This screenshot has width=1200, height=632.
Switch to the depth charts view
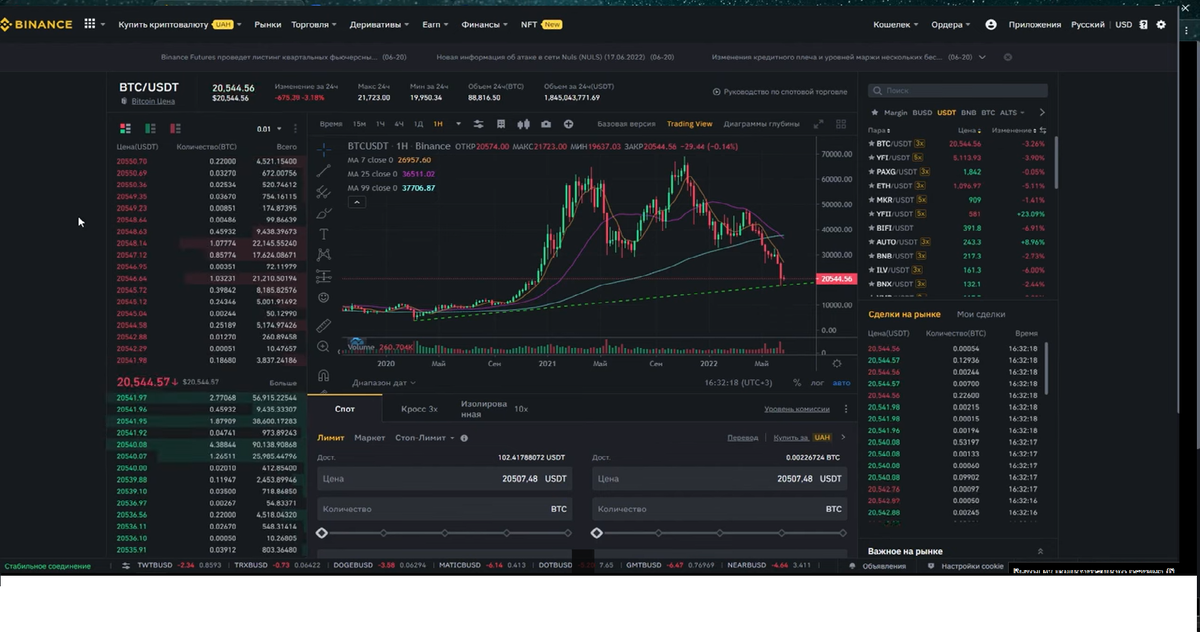point(761,124)
